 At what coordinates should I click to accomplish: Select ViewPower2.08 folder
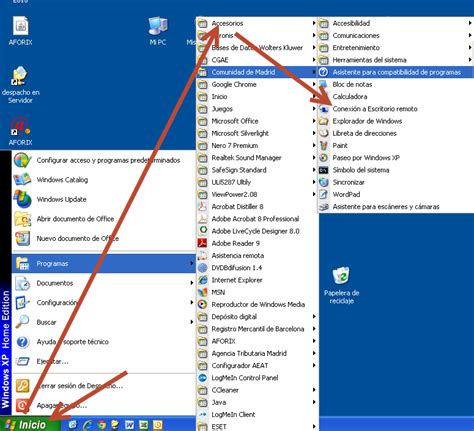click(257, 194)
